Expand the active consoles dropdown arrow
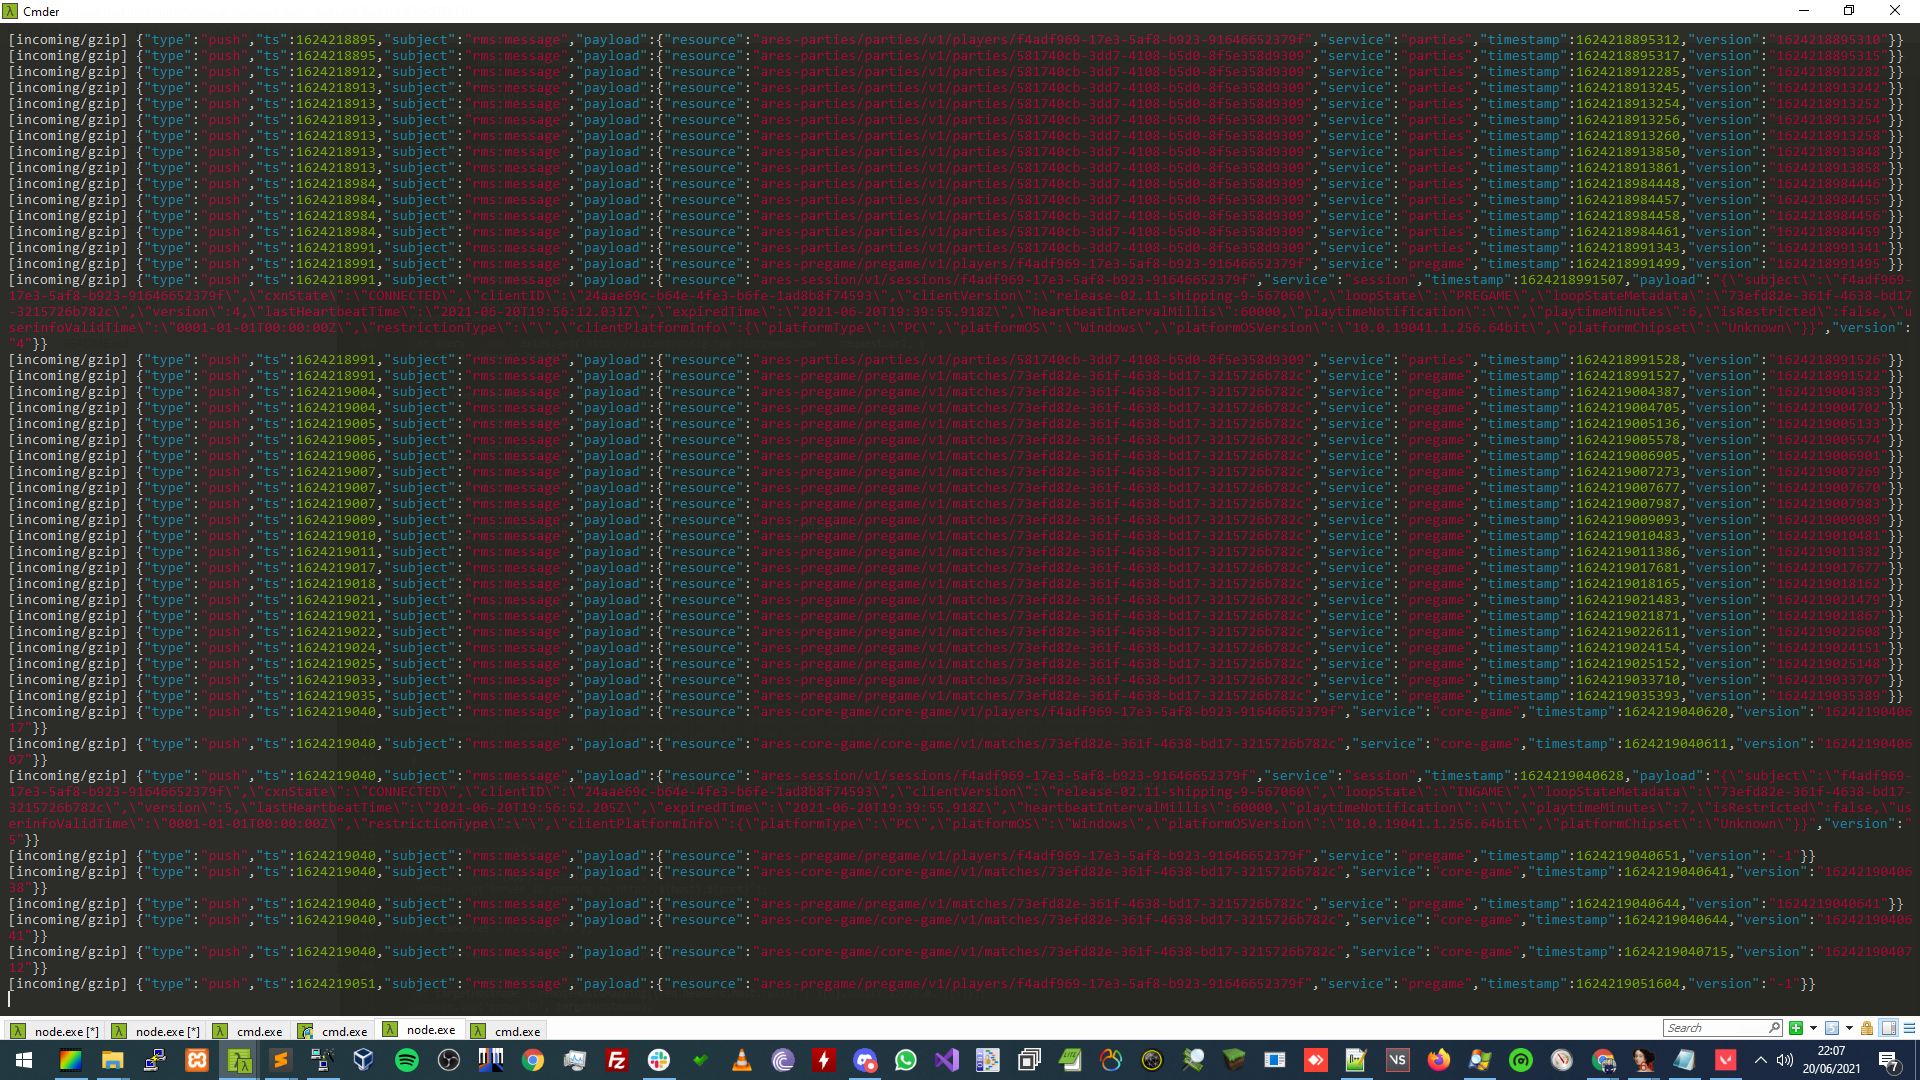The height and width of the screenshot is (1080, 1920). [x=1849, y=1028]
